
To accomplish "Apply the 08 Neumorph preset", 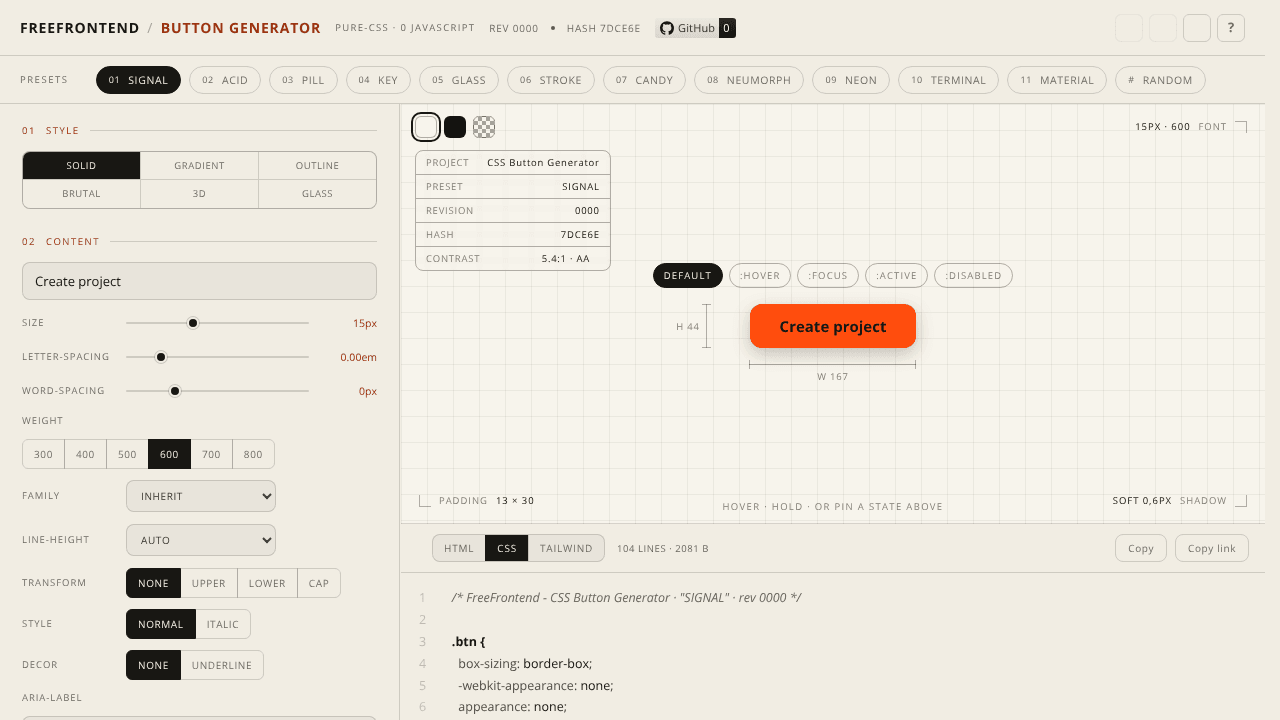I will tap(749, 80).
